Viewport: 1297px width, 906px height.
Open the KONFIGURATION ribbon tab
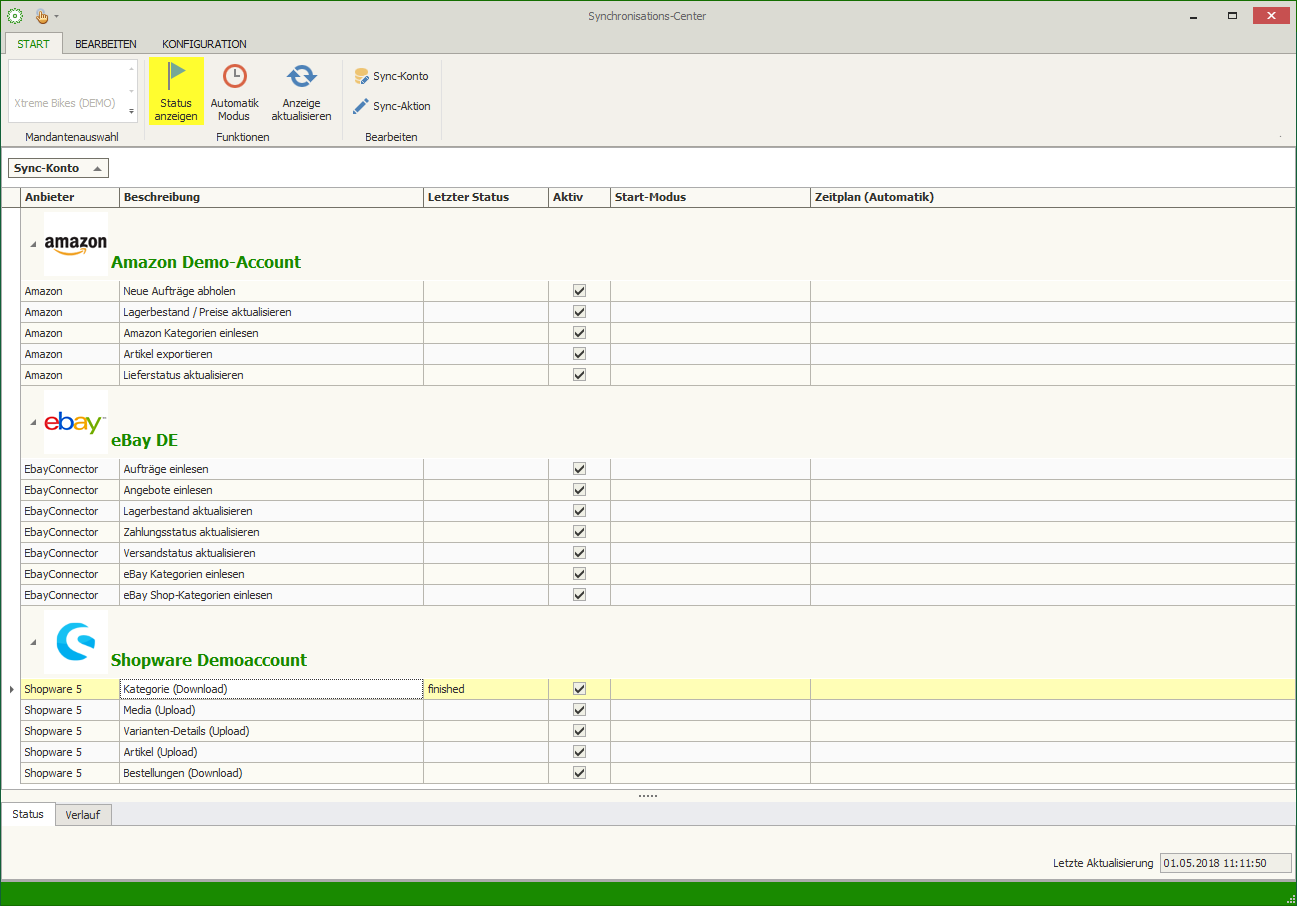coord(204,44)
